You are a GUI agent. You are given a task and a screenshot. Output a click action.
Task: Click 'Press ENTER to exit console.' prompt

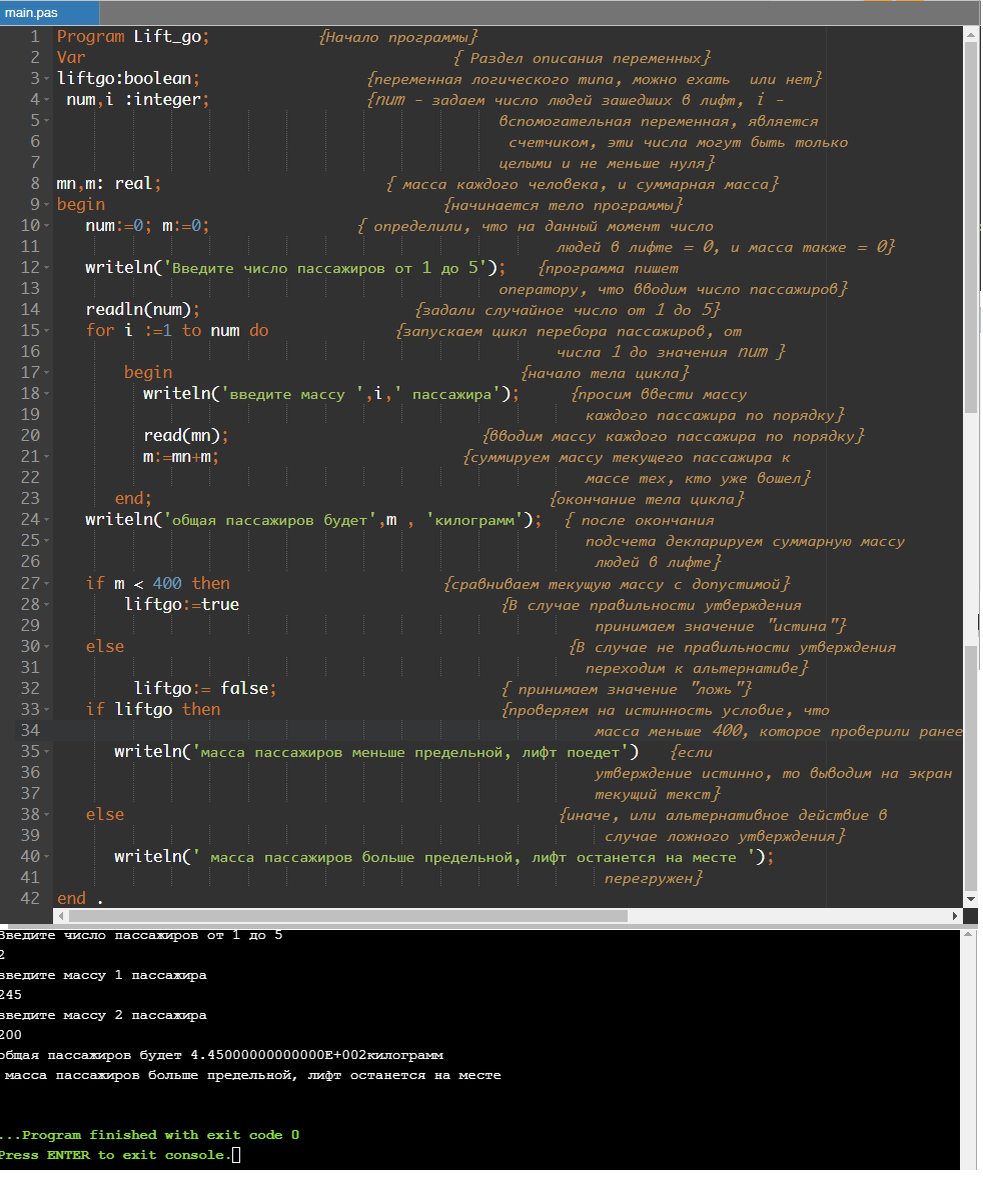coord(115,1157)
